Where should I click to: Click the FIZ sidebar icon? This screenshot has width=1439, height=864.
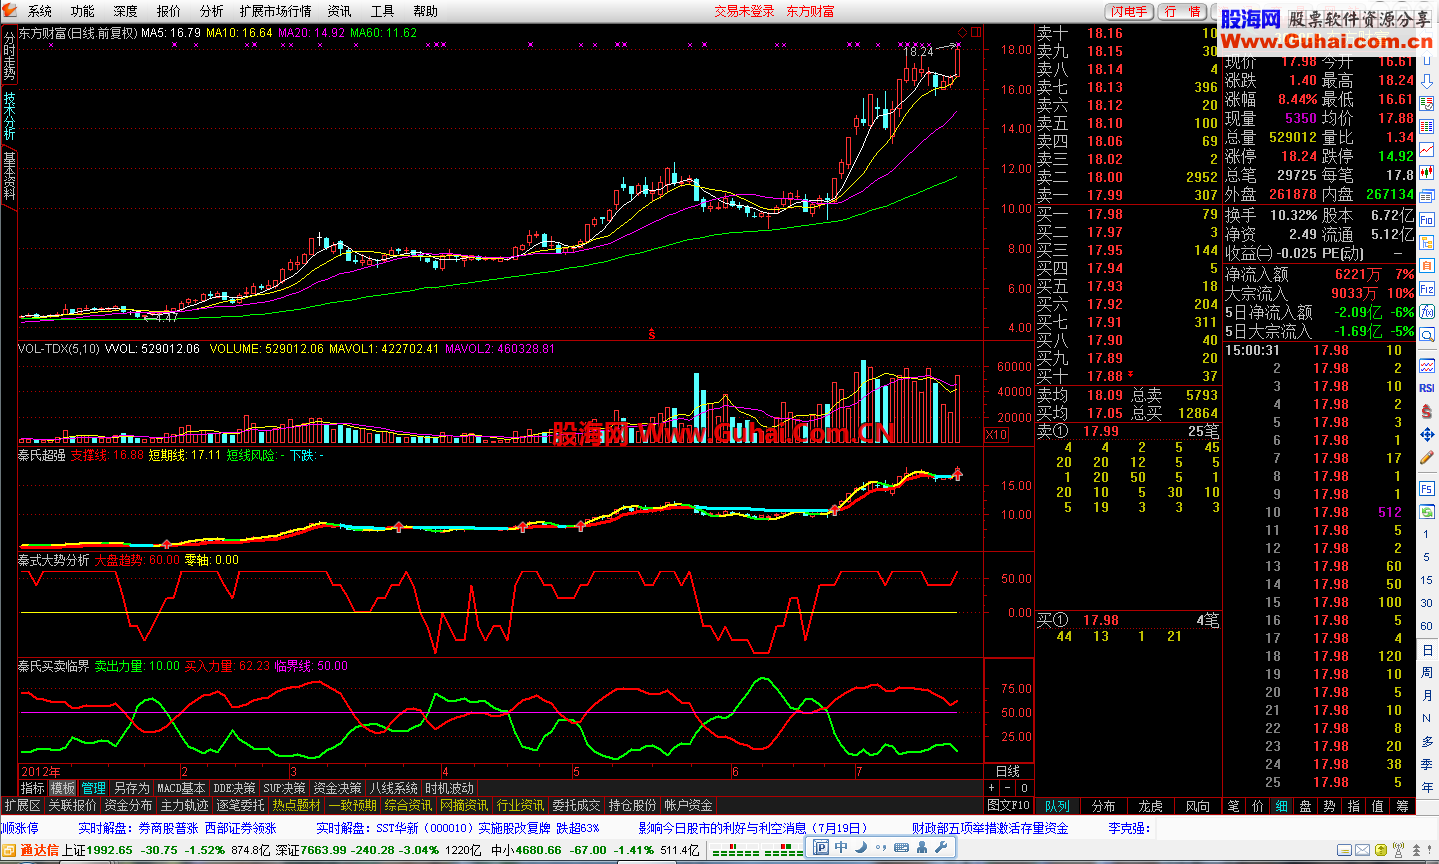click(x=1427, y=289)
